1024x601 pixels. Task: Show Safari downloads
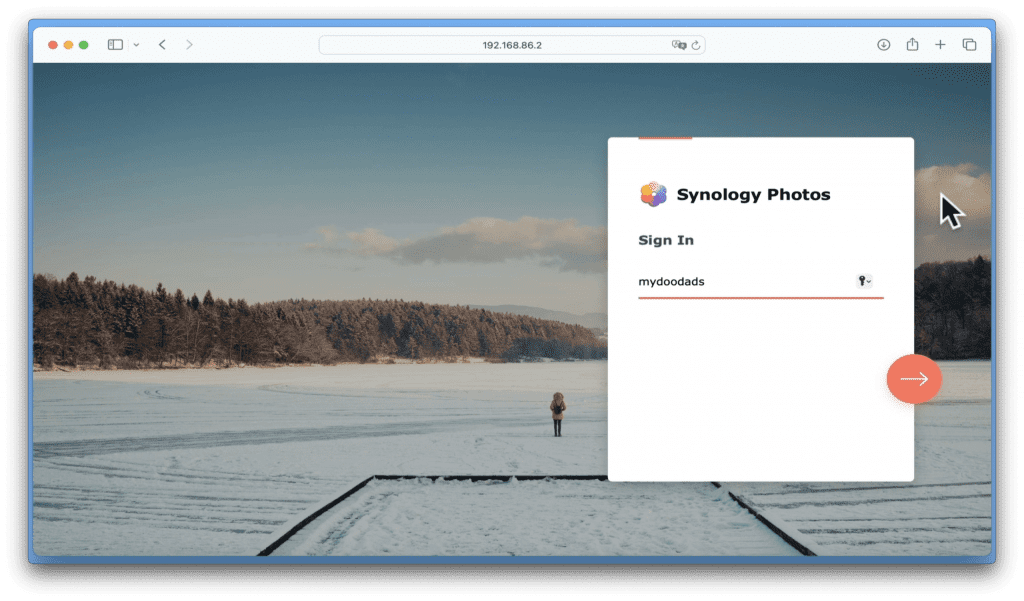884,44
